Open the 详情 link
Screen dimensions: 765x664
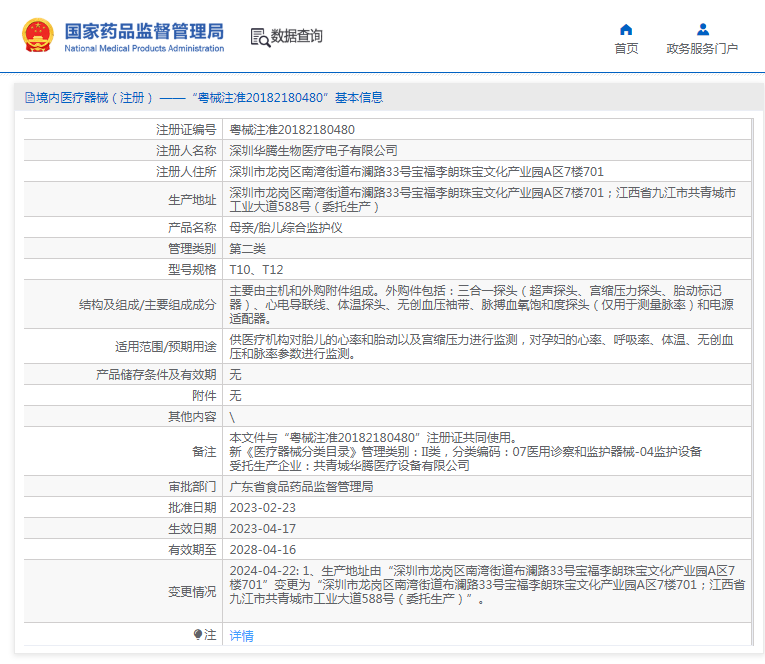242,635
